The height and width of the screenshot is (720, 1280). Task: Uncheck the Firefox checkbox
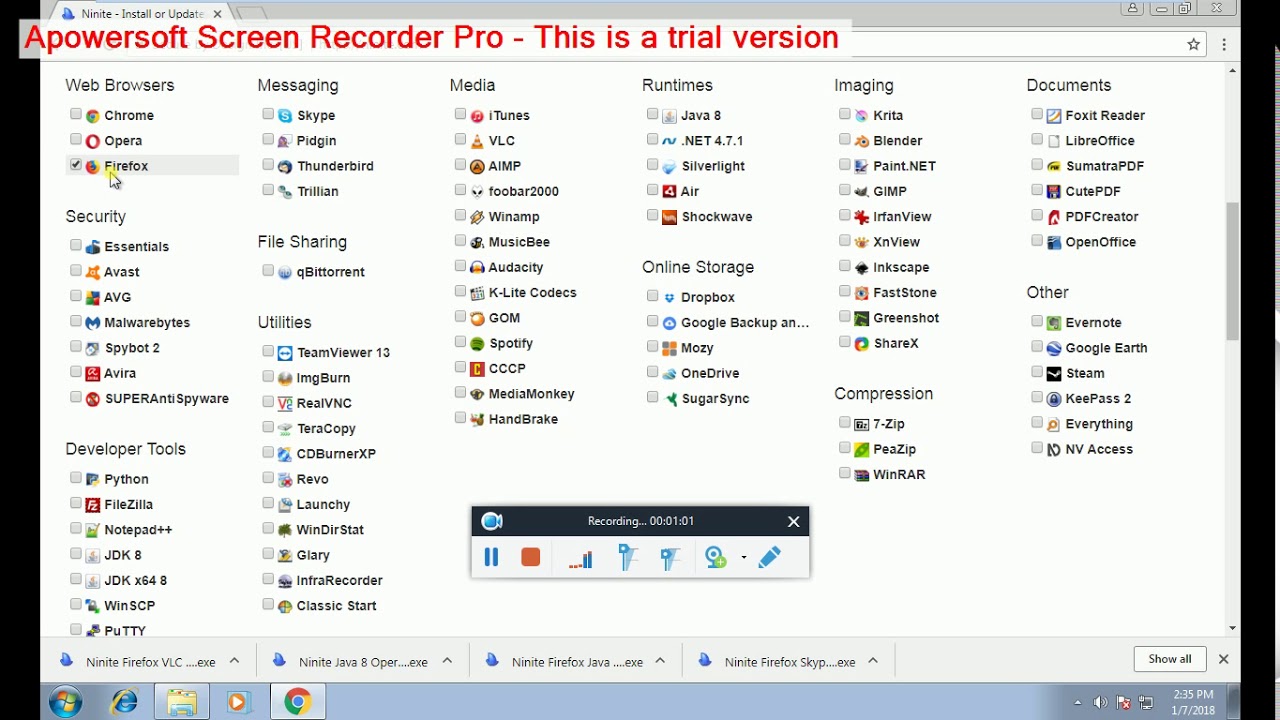point(76,164)
